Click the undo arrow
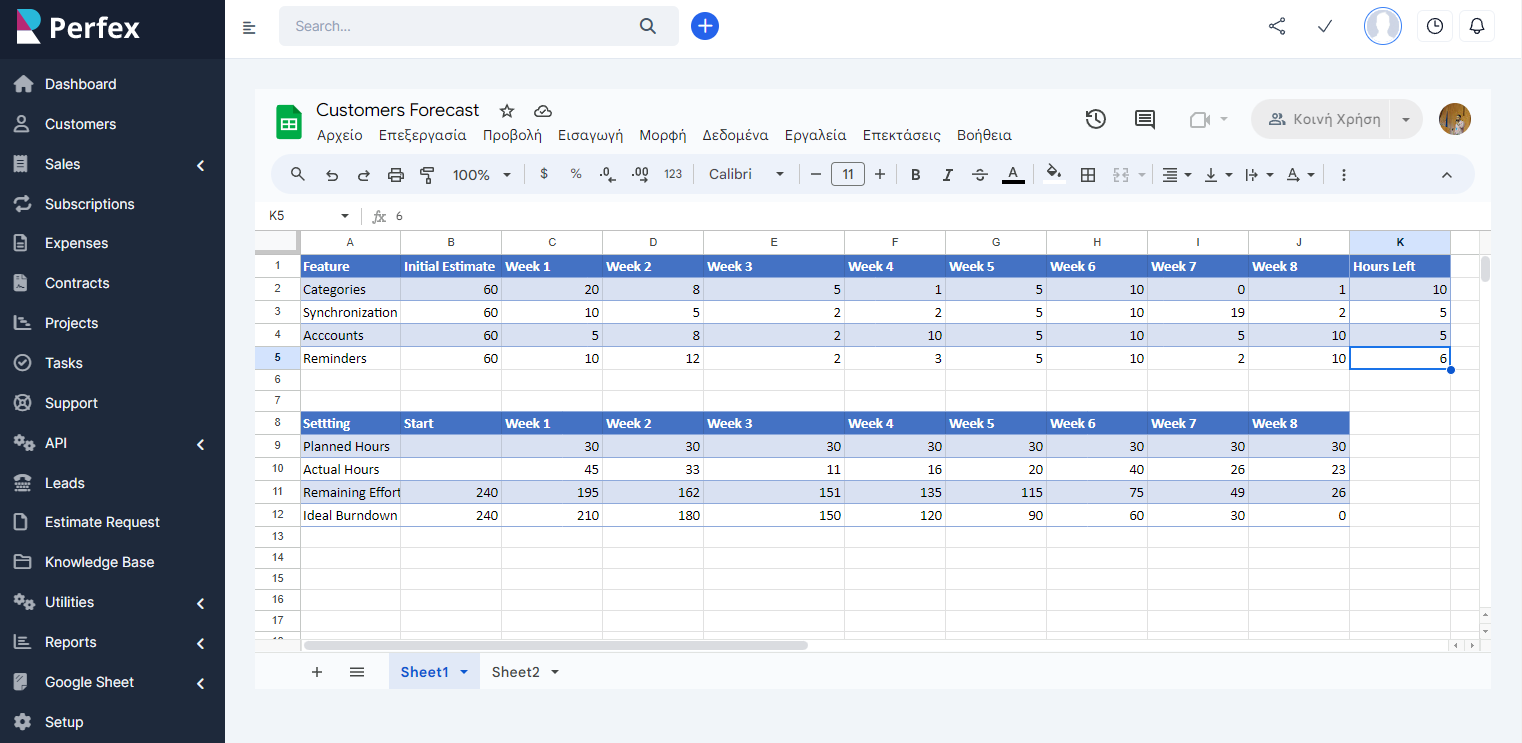The image size is (1522, 743). click(332, 175)
